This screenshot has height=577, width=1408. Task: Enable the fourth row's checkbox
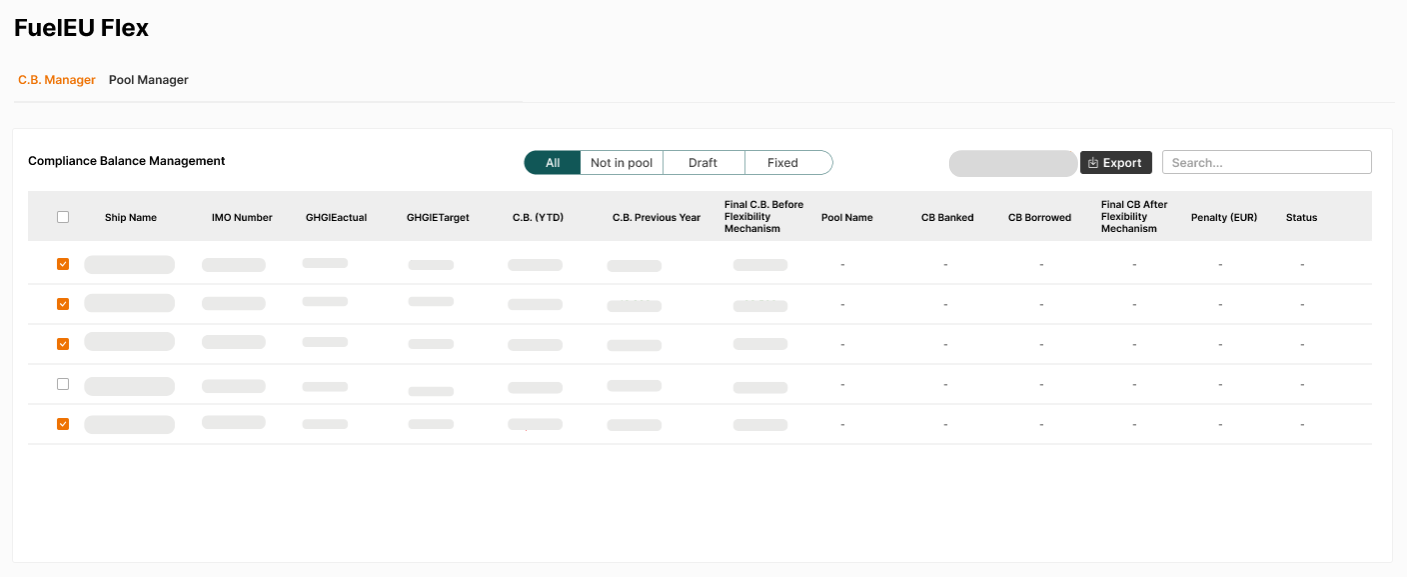pos(63,383)
